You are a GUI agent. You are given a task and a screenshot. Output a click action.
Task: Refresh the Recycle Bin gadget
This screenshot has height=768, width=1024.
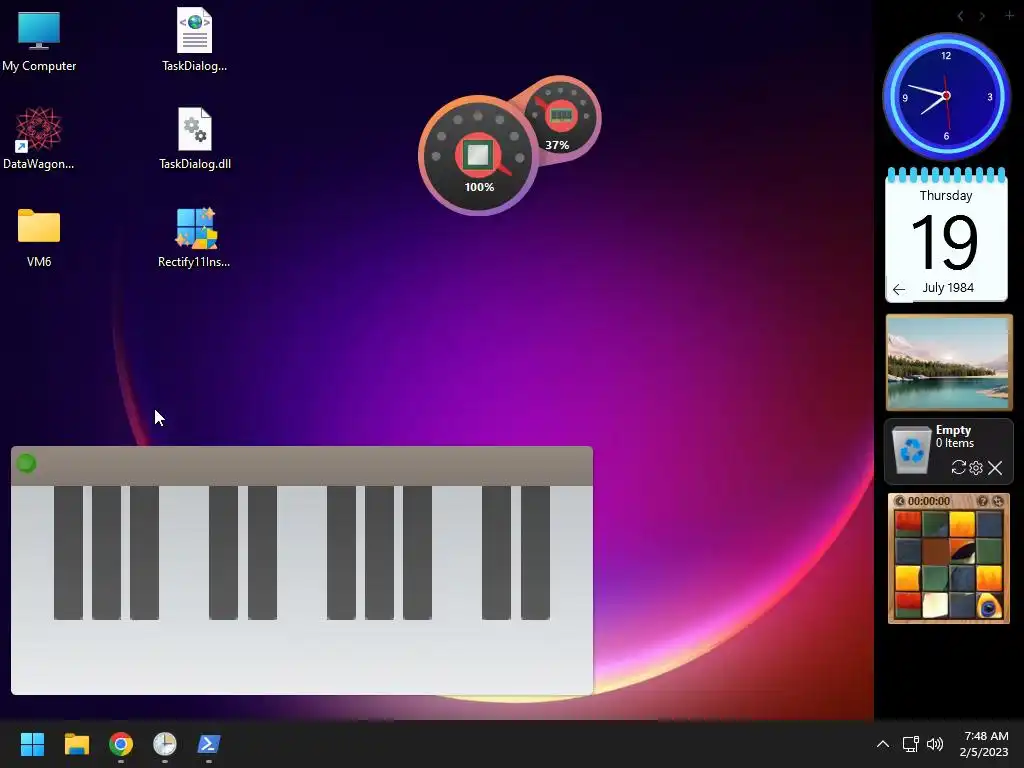(959, 468)
